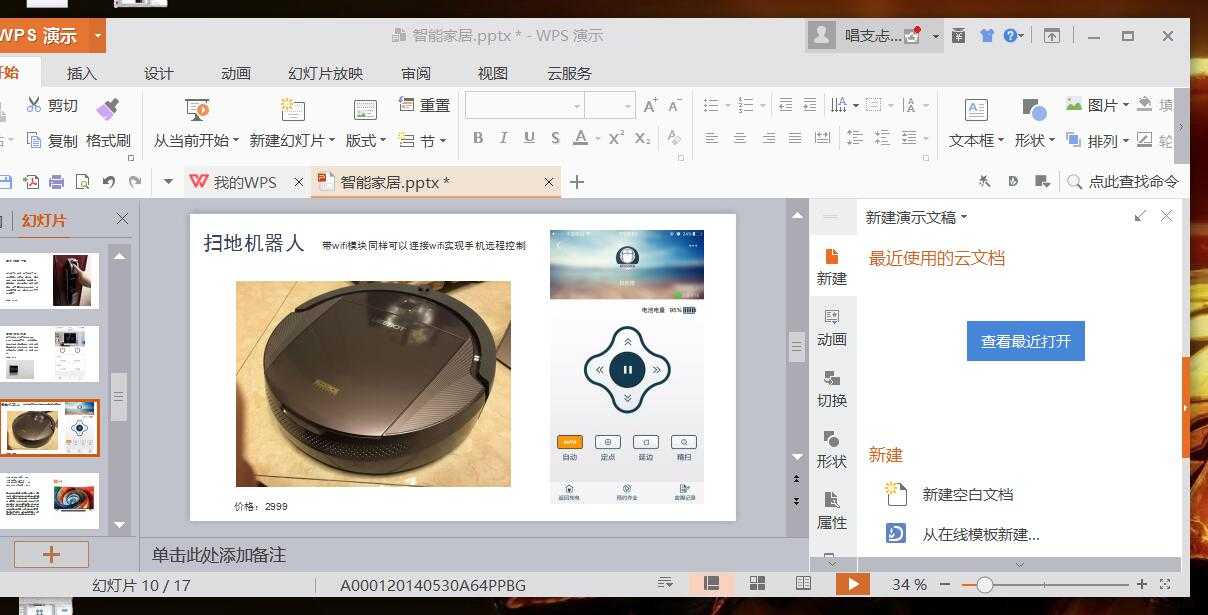Open the 设计 ribbon tab
The image size is (1208, 615).
pos(159,73)
